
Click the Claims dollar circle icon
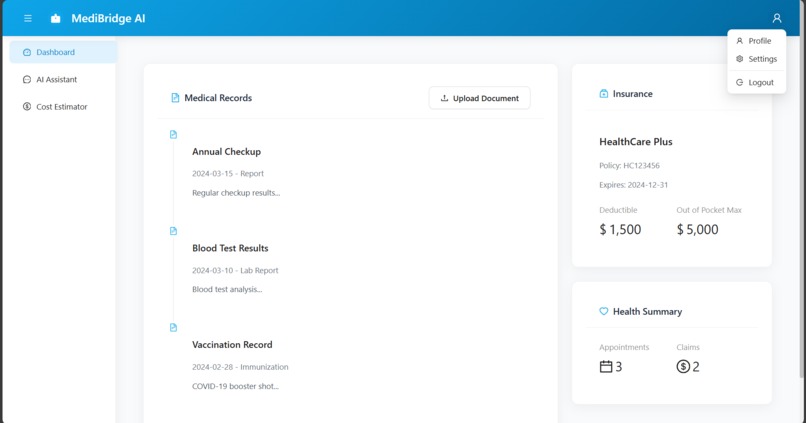point(683,366)
